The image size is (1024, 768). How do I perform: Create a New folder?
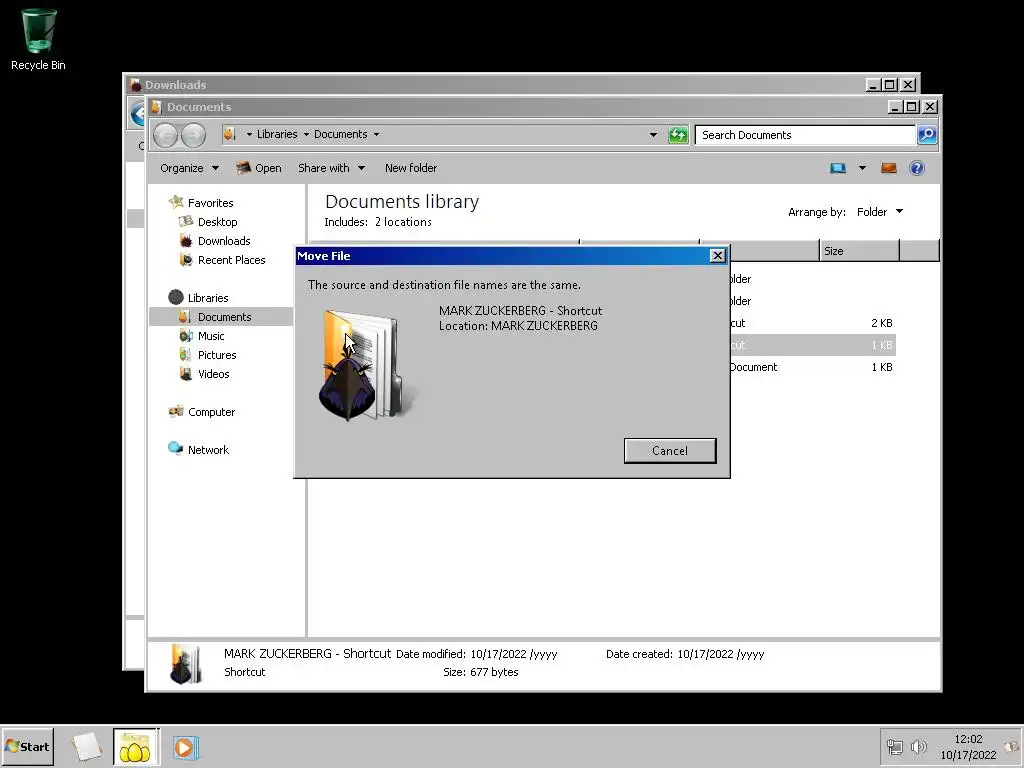pos(411,168)
